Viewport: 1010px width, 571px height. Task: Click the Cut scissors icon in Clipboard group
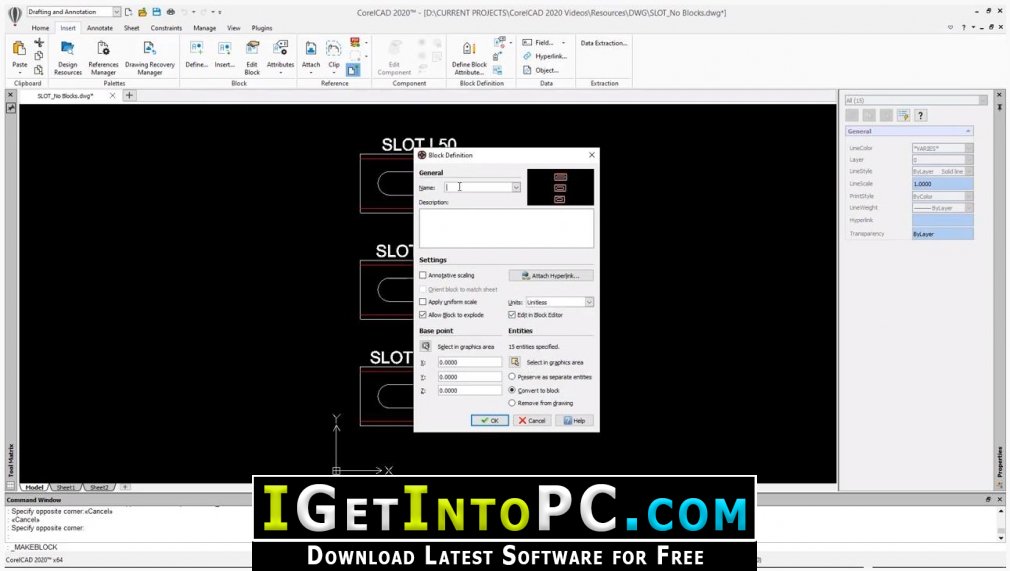click(39, 43)
